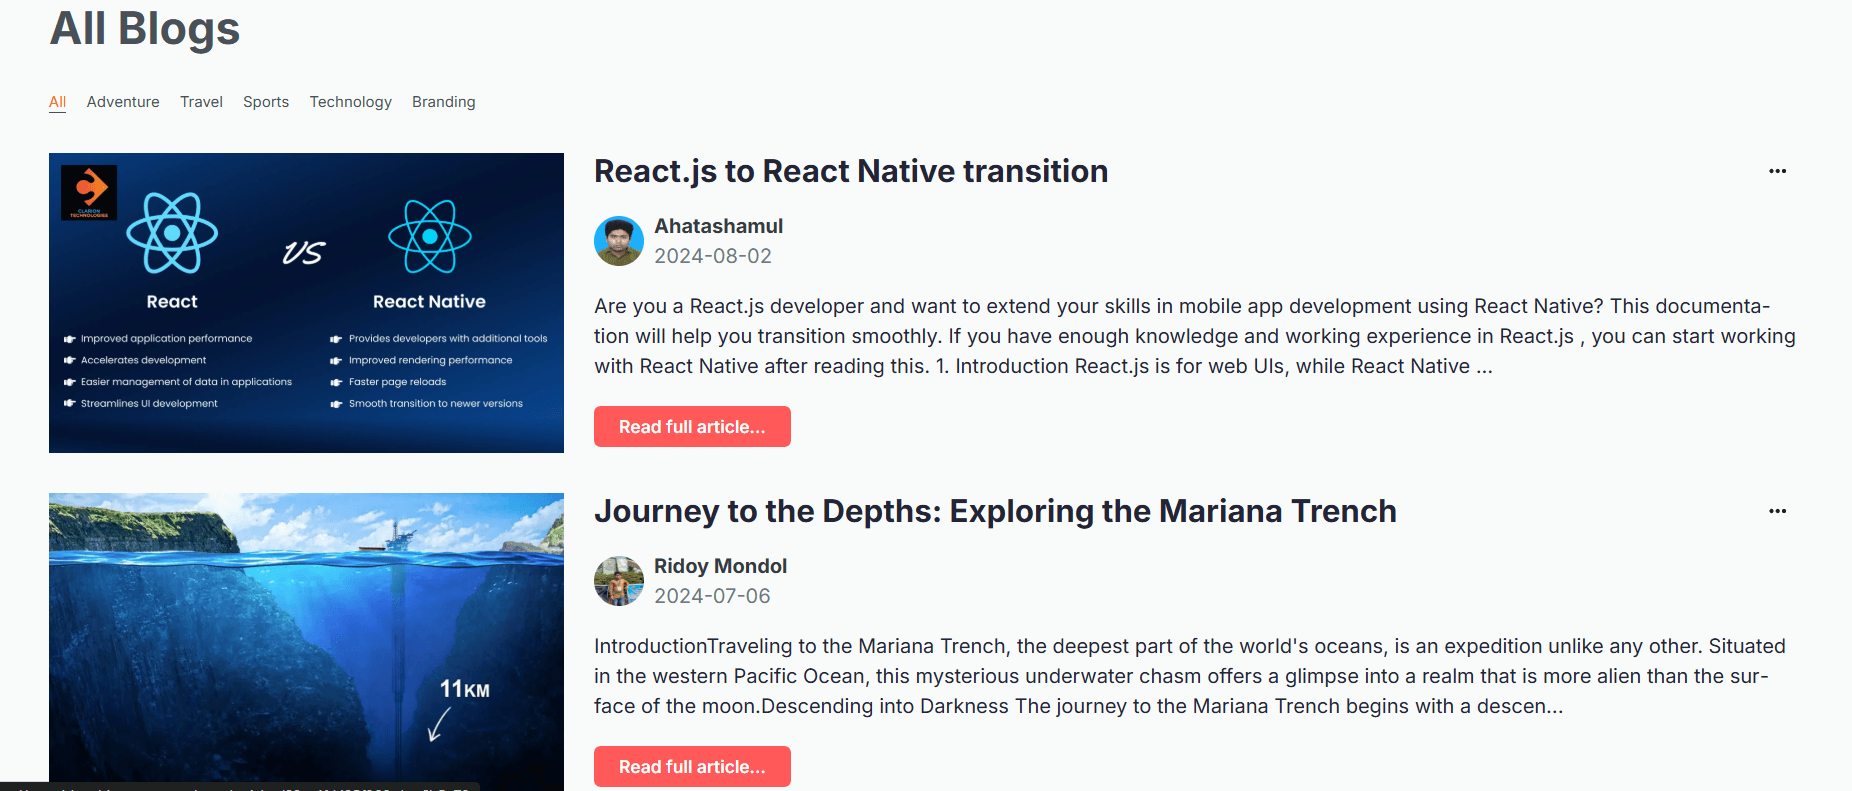Open the Mariana Trench ocean thumbnail
This screenshot has height=791, width=1852.
[306, 642]
